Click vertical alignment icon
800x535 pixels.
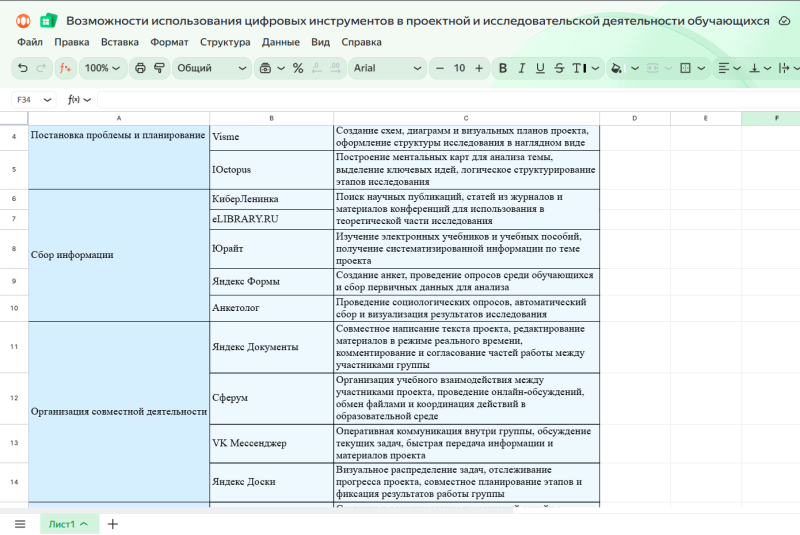pyautogui.click(x=754, y=68)
